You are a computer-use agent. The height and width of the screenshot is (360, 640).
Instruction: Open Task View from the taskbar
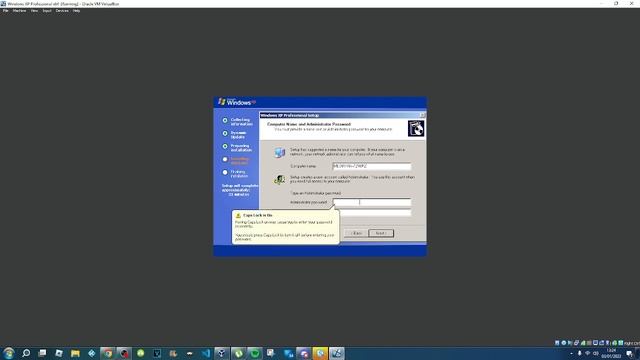coord(42,353)
